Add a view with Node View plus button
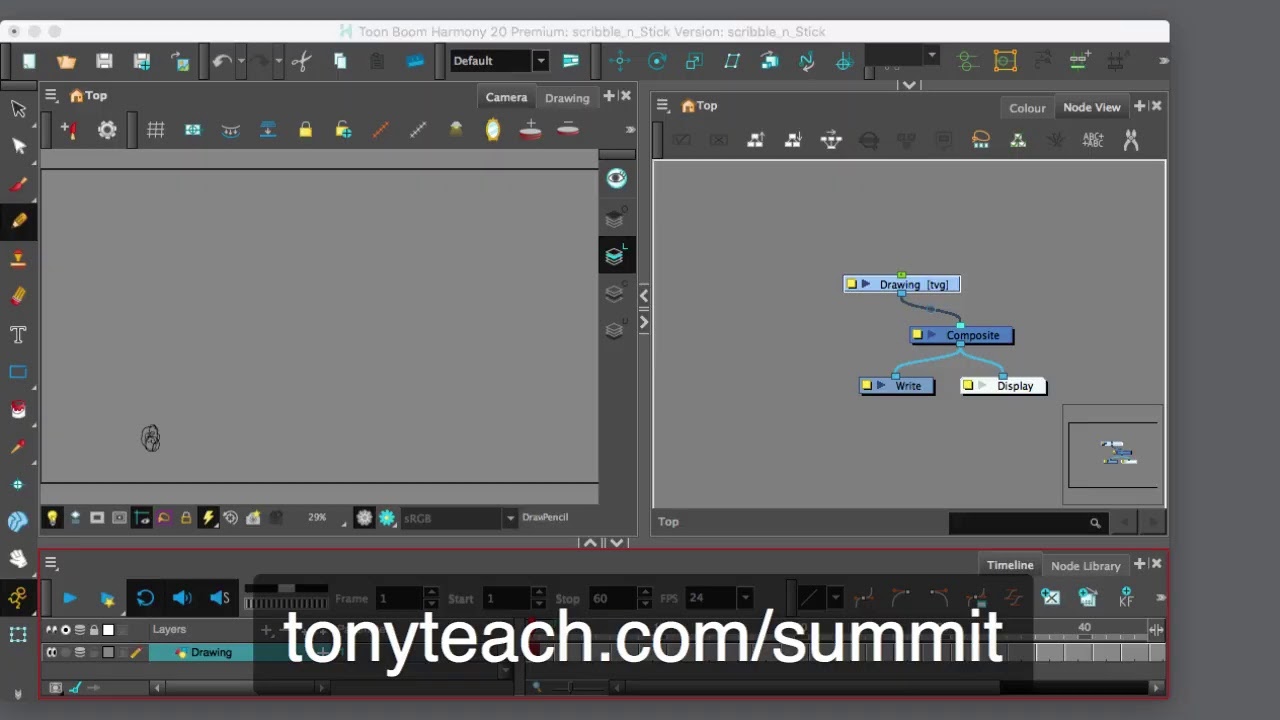This screenshot has height=720, width=1280. click(x=1139, y=106)
